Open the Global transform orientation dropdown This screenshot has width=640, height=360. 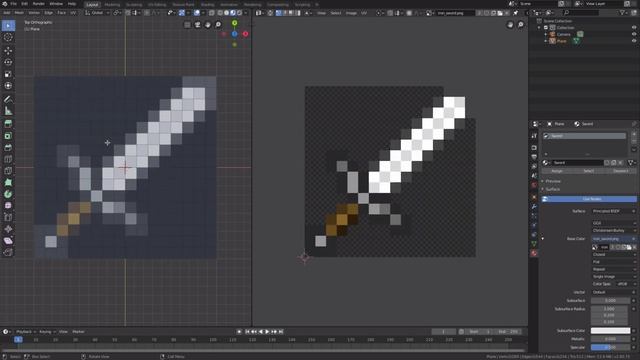point(97,13)
